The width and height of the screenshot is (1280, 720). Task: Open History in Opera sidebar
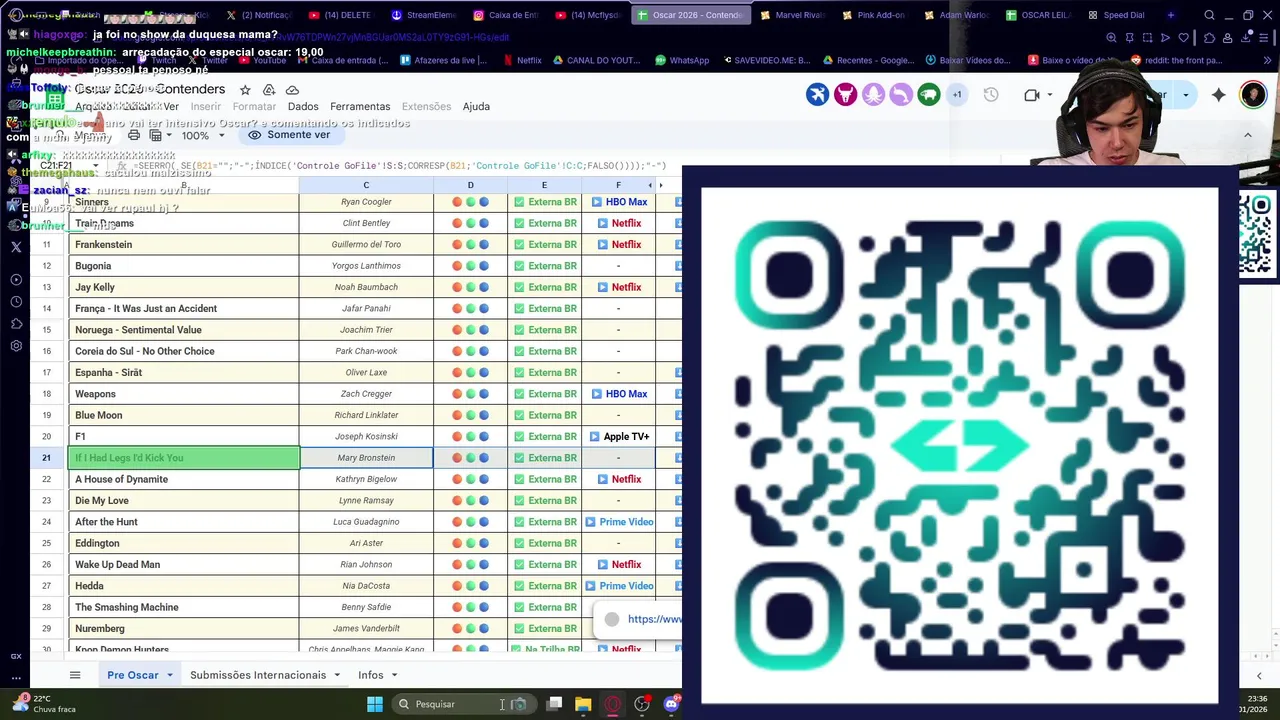[x=16, y=302]
